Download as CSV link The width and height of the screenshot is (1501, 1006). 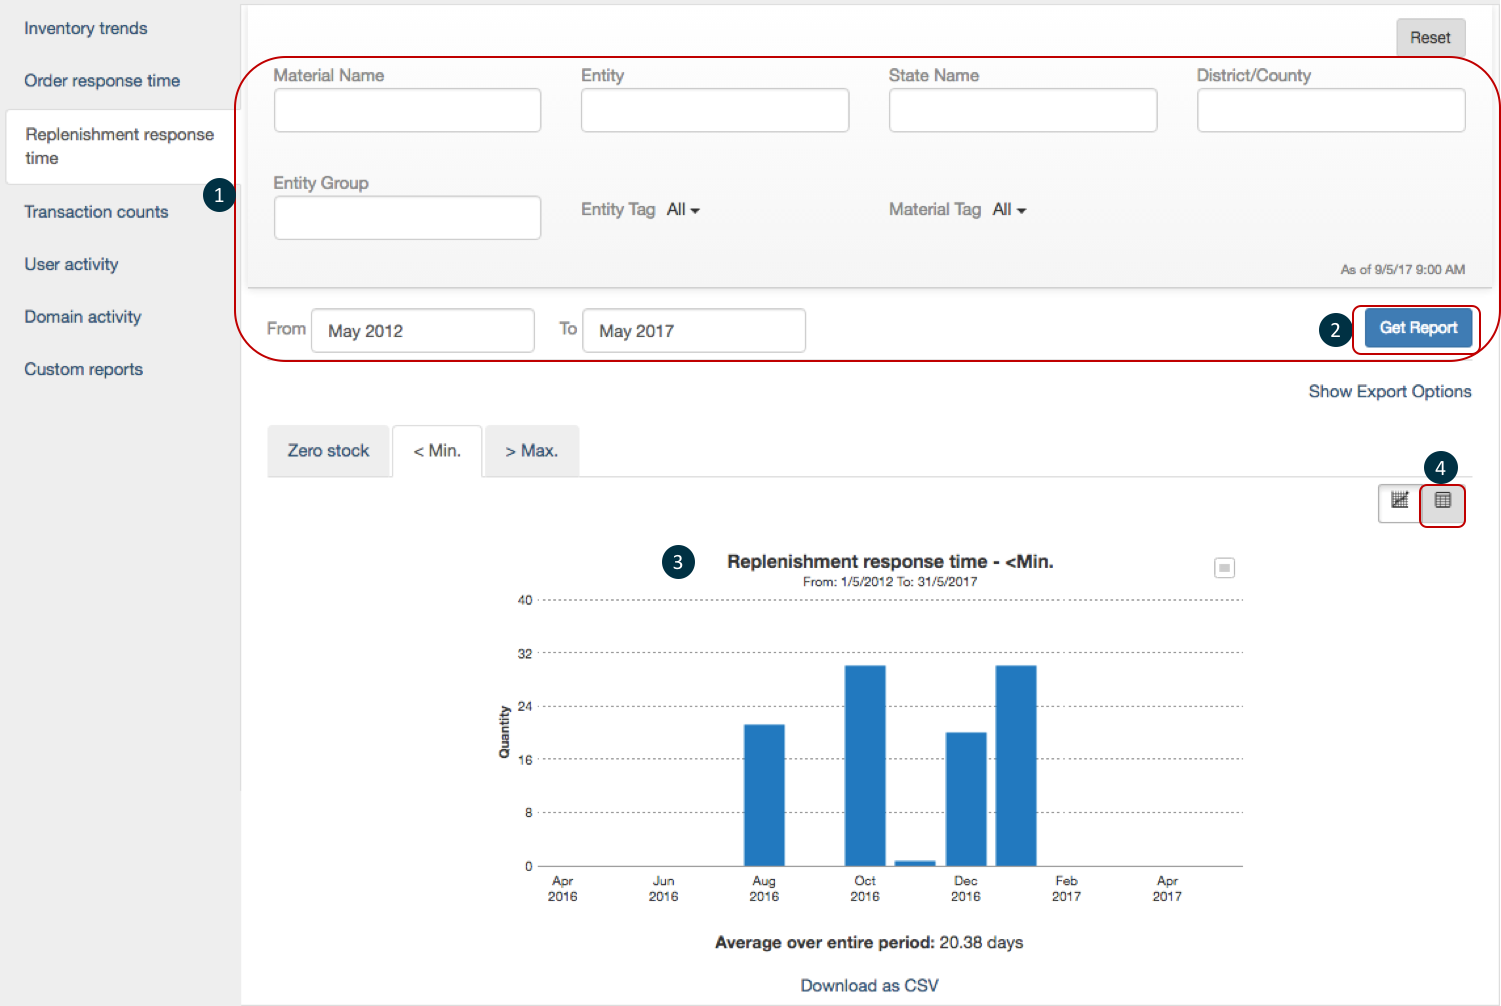point(870,985)
